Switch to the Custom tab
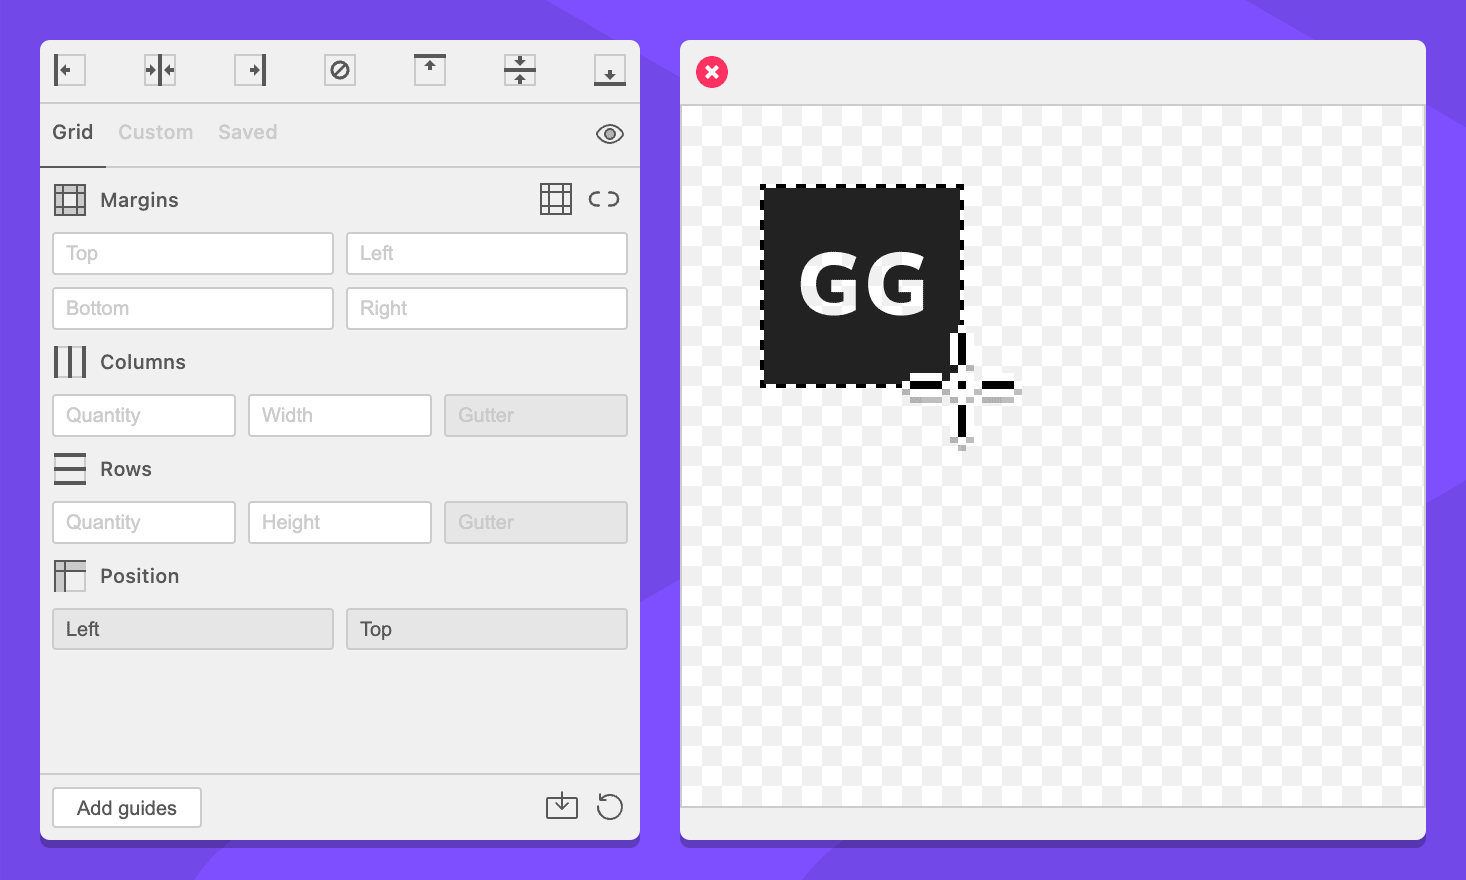 tap(156, 132)
